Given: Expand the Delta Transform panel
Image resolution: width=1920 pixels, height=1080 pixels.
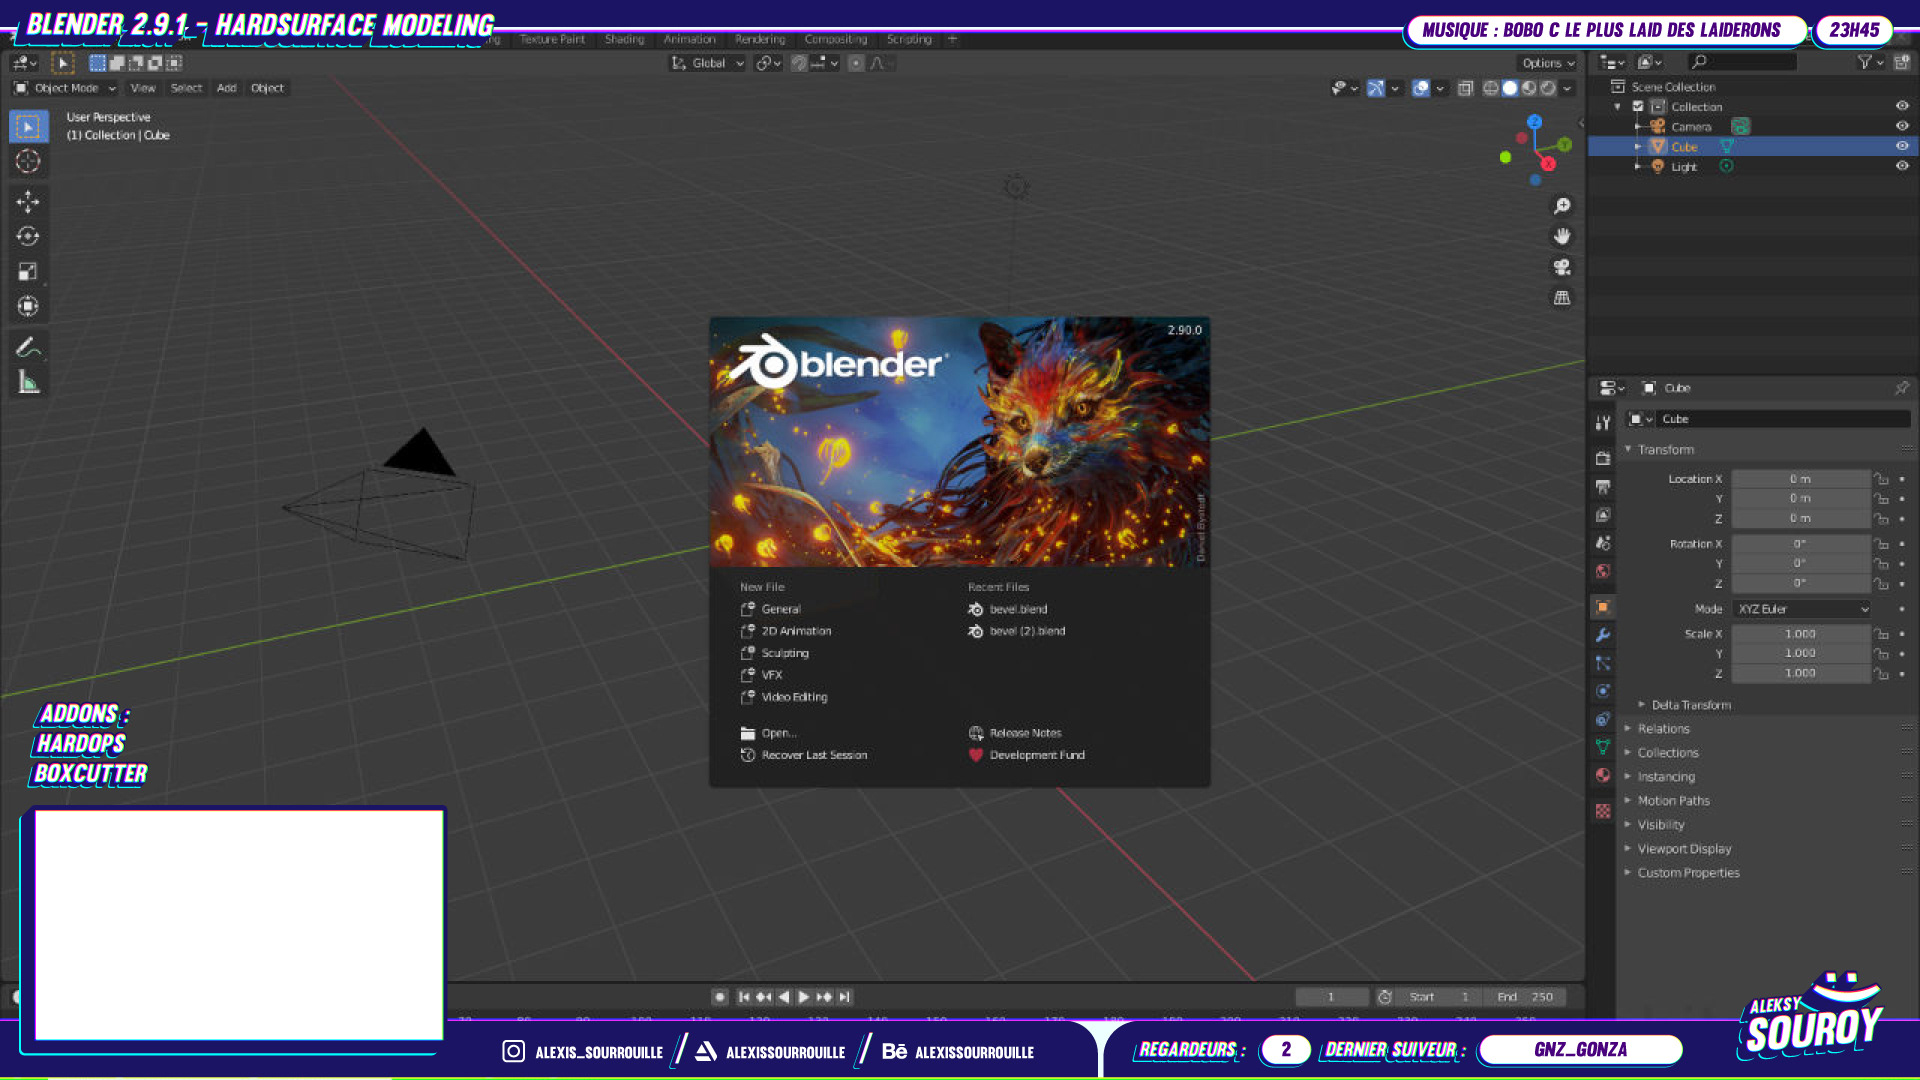Looking at the screenshot, I should point(1690,705).
